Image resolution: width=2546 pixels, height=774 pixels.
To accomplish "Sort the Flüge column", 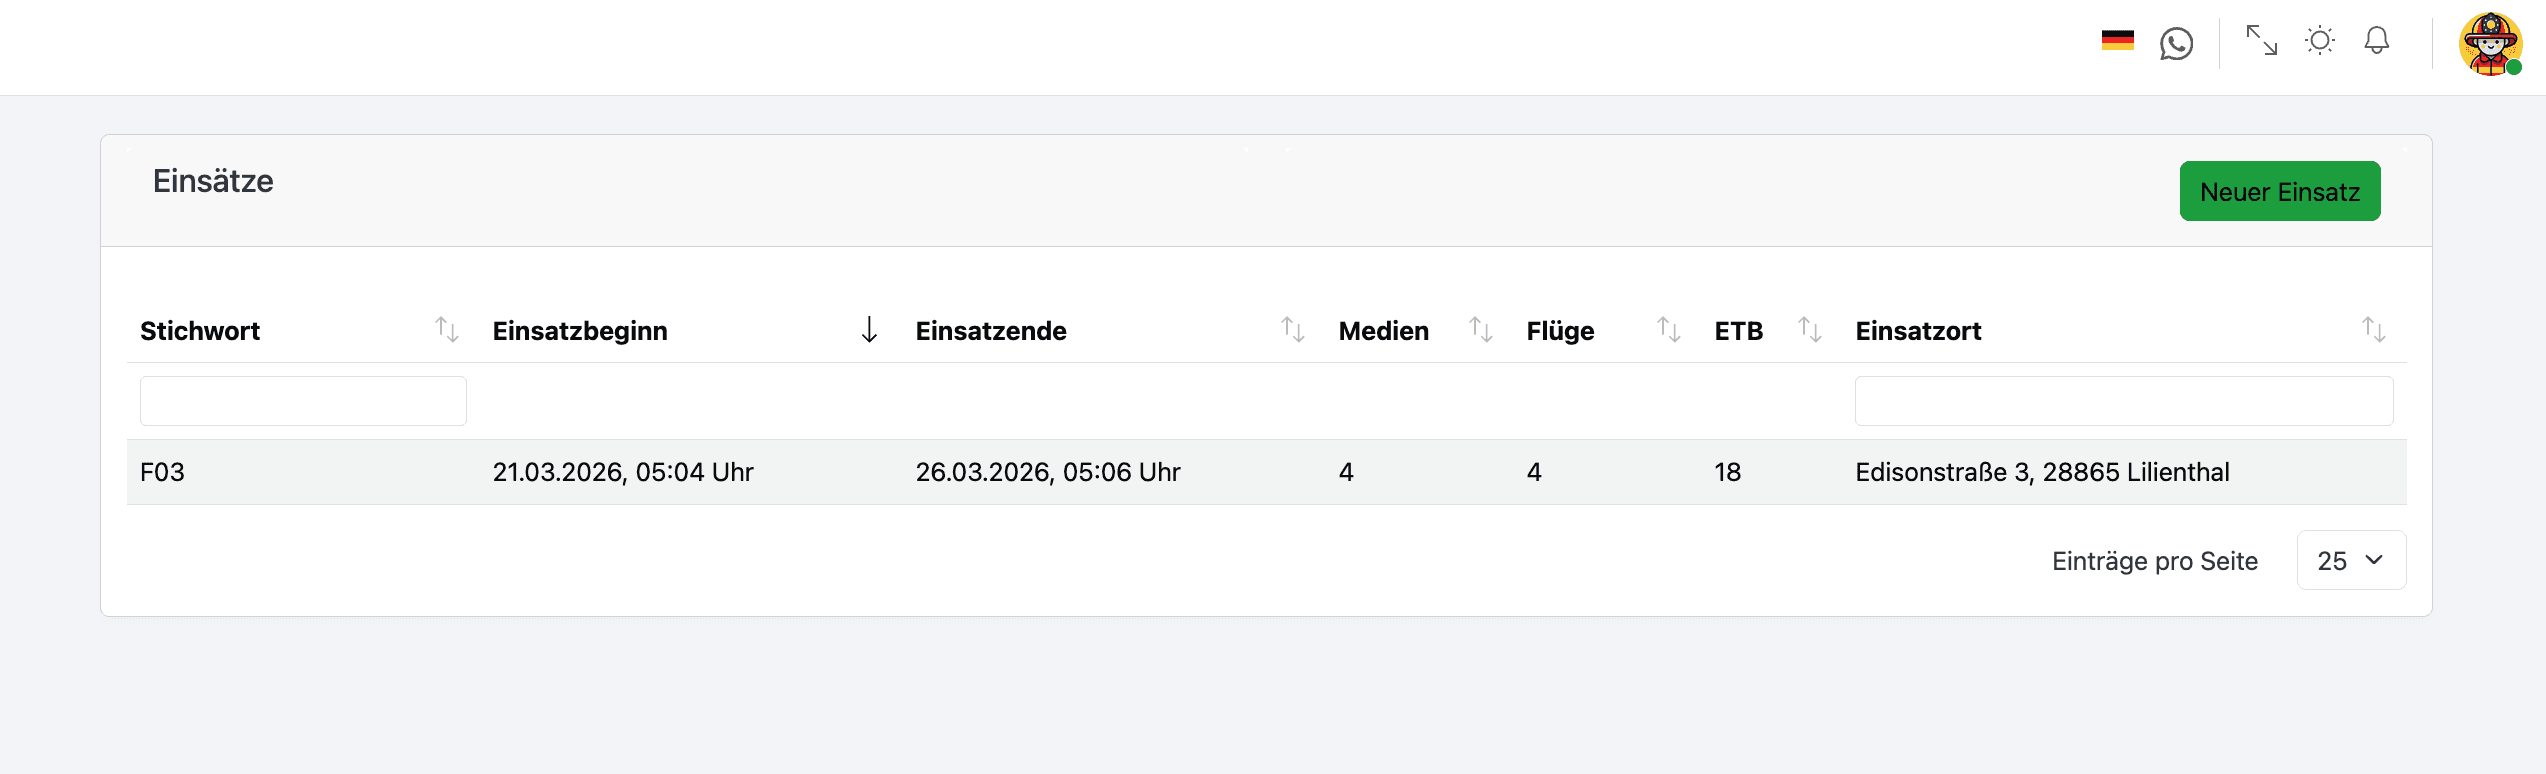I will coord(1668,330).
